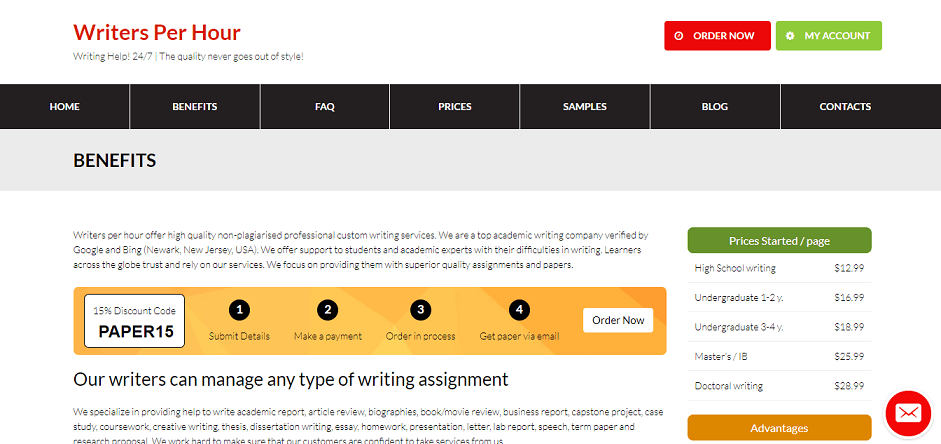Click the gear icon in My Account button

790,36
